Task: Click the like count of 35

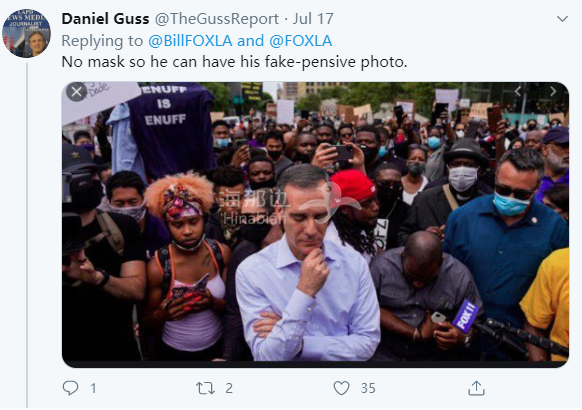Action: pos(368,388)
